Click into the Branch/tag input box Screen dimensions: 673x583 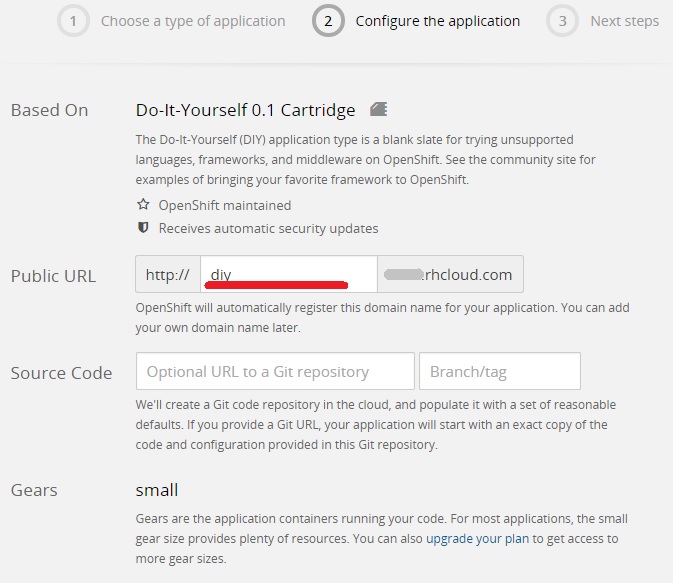click(x=499, y=371)
